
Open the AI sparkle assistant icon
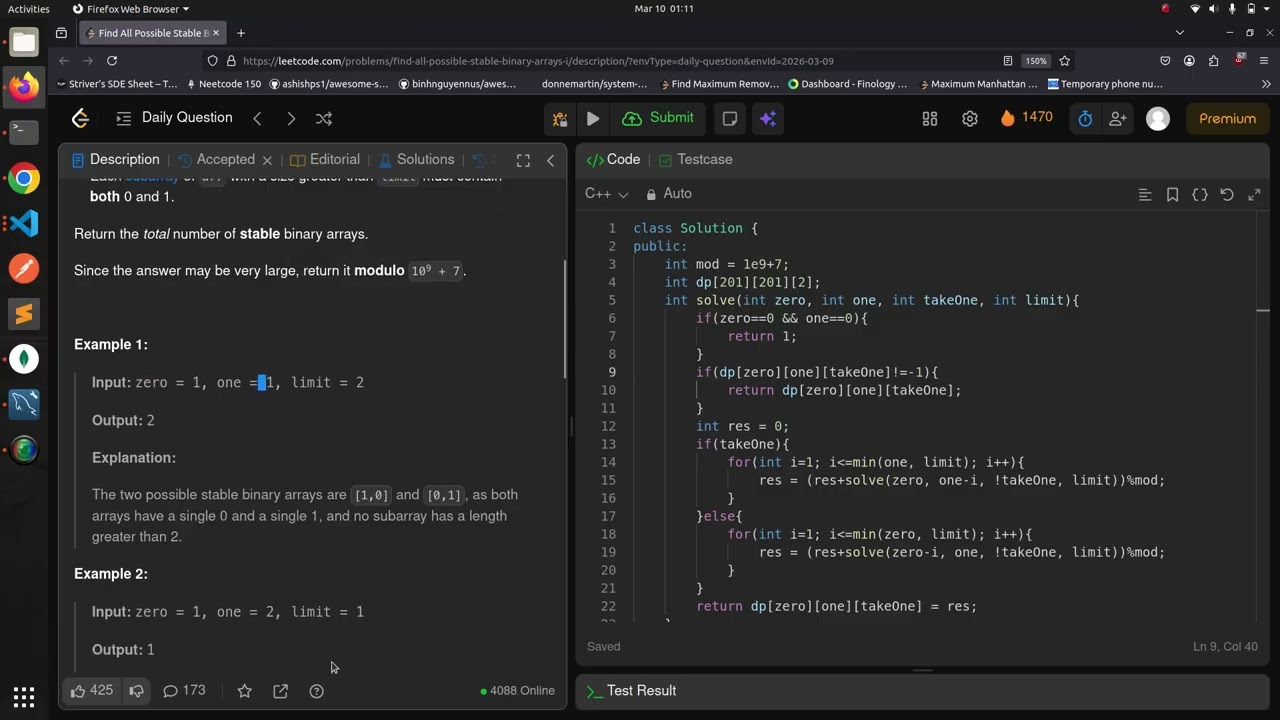tap(768, 118)
